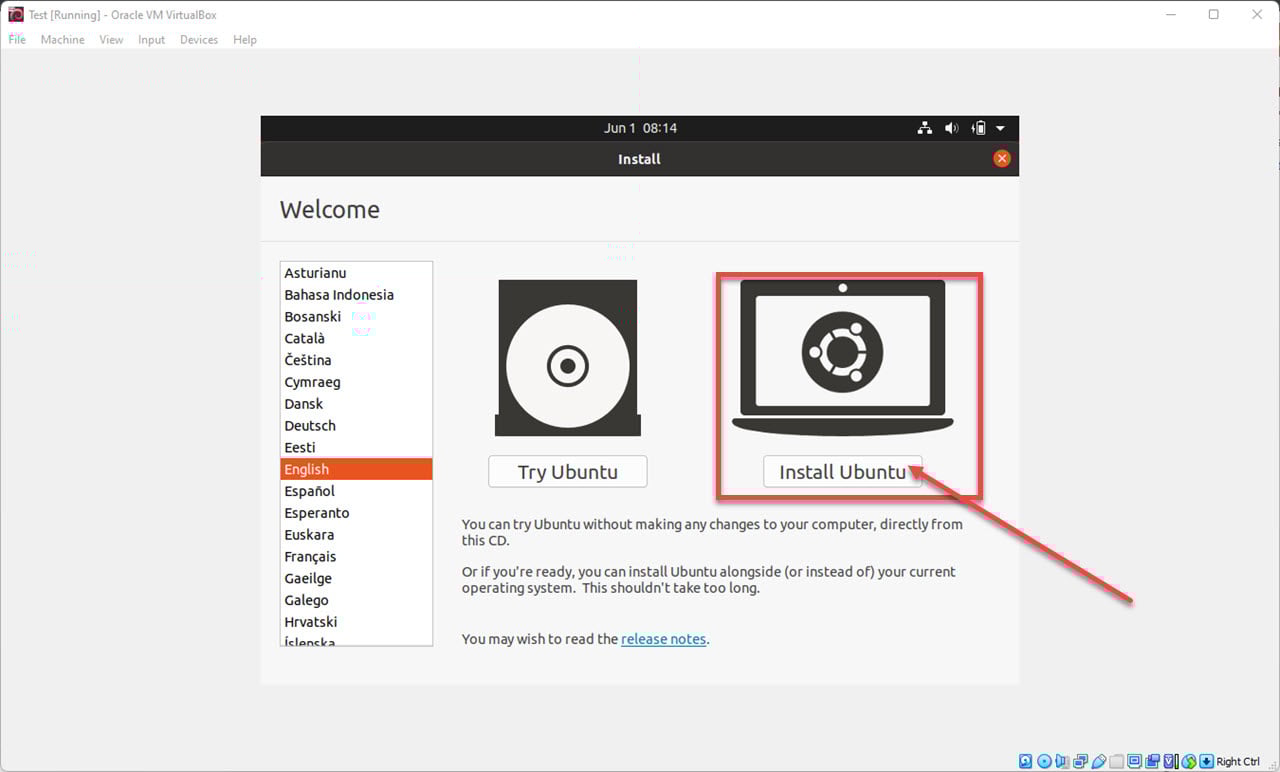Click the recording status bar icon
1280x772 pixels.
[1152, 761]
